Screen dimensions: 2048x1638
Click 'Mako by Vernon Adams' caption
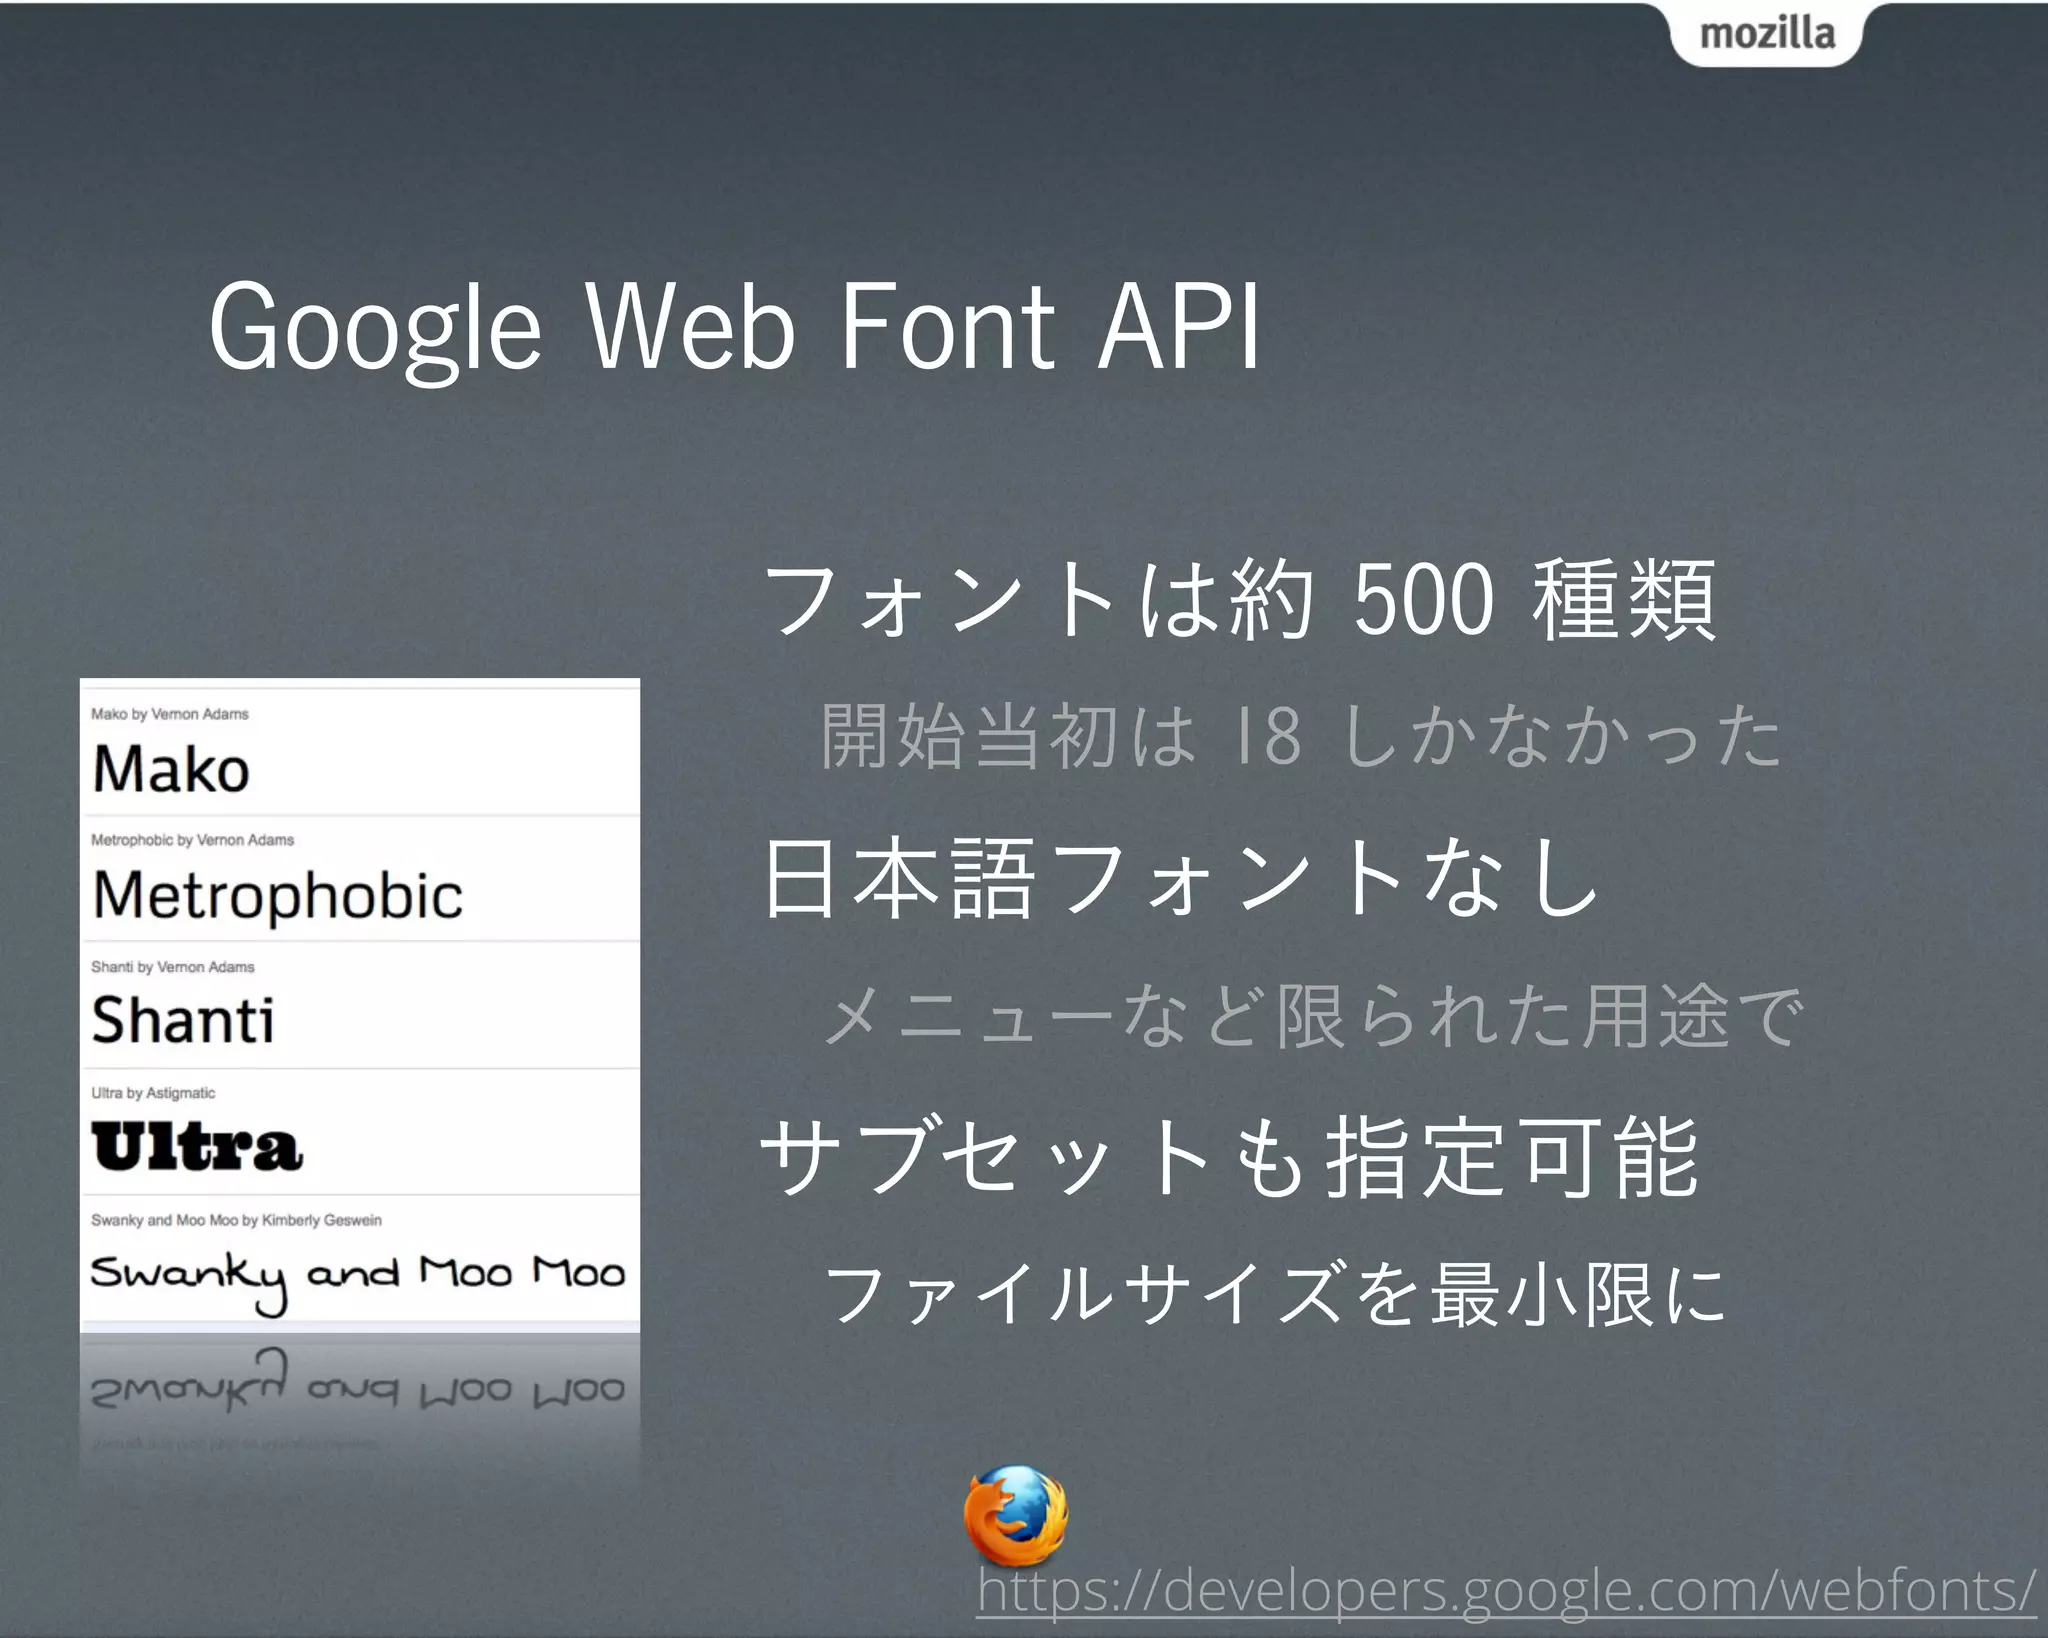point(170,714)
